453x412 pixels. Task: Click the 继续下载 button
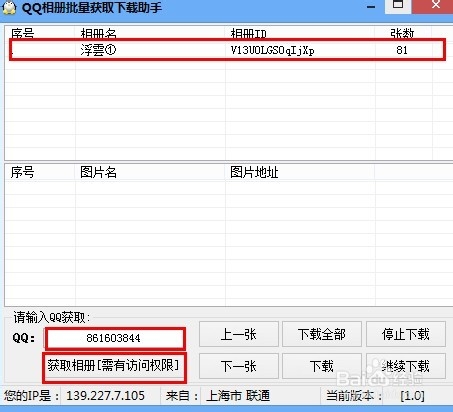[x=406, y=366]
